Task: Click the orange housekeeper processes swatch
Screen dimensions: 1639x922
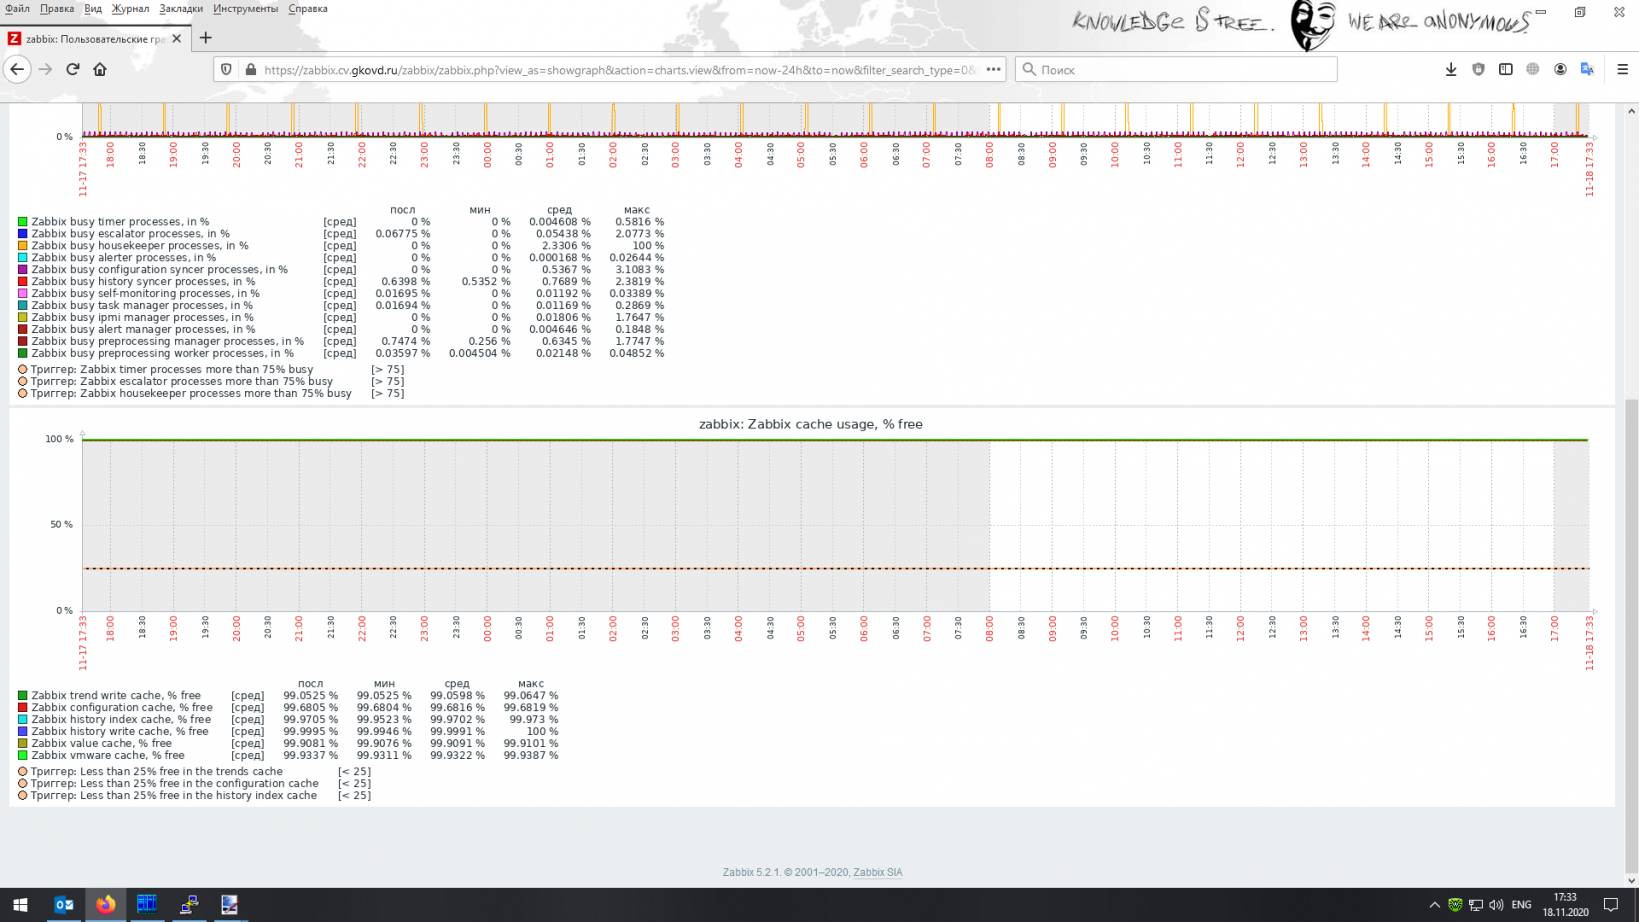Action: pos(23,246)
